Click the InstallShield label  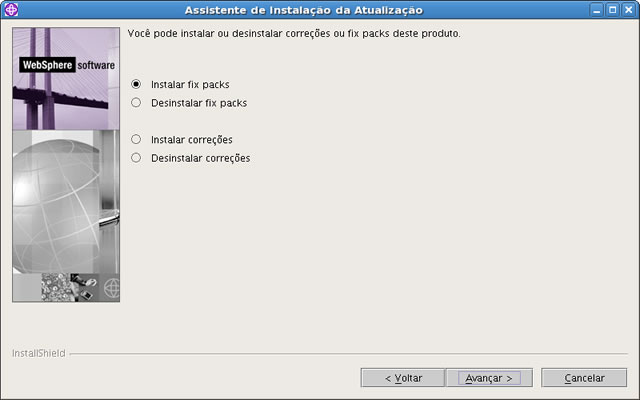point(38,353)
